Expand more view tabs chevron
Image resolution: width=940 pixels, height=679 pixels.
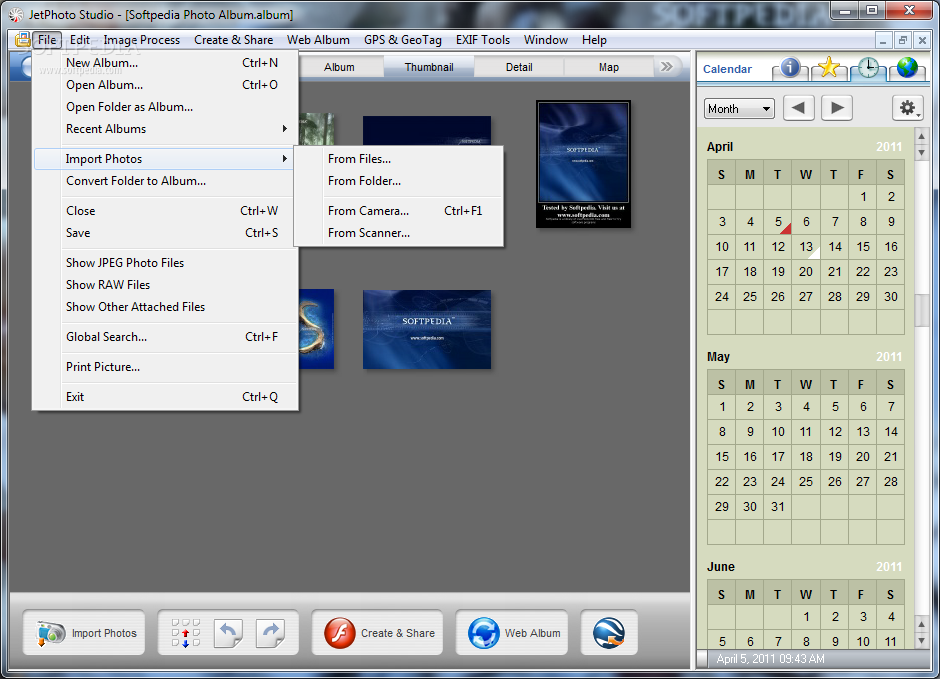tap(667, 67)
